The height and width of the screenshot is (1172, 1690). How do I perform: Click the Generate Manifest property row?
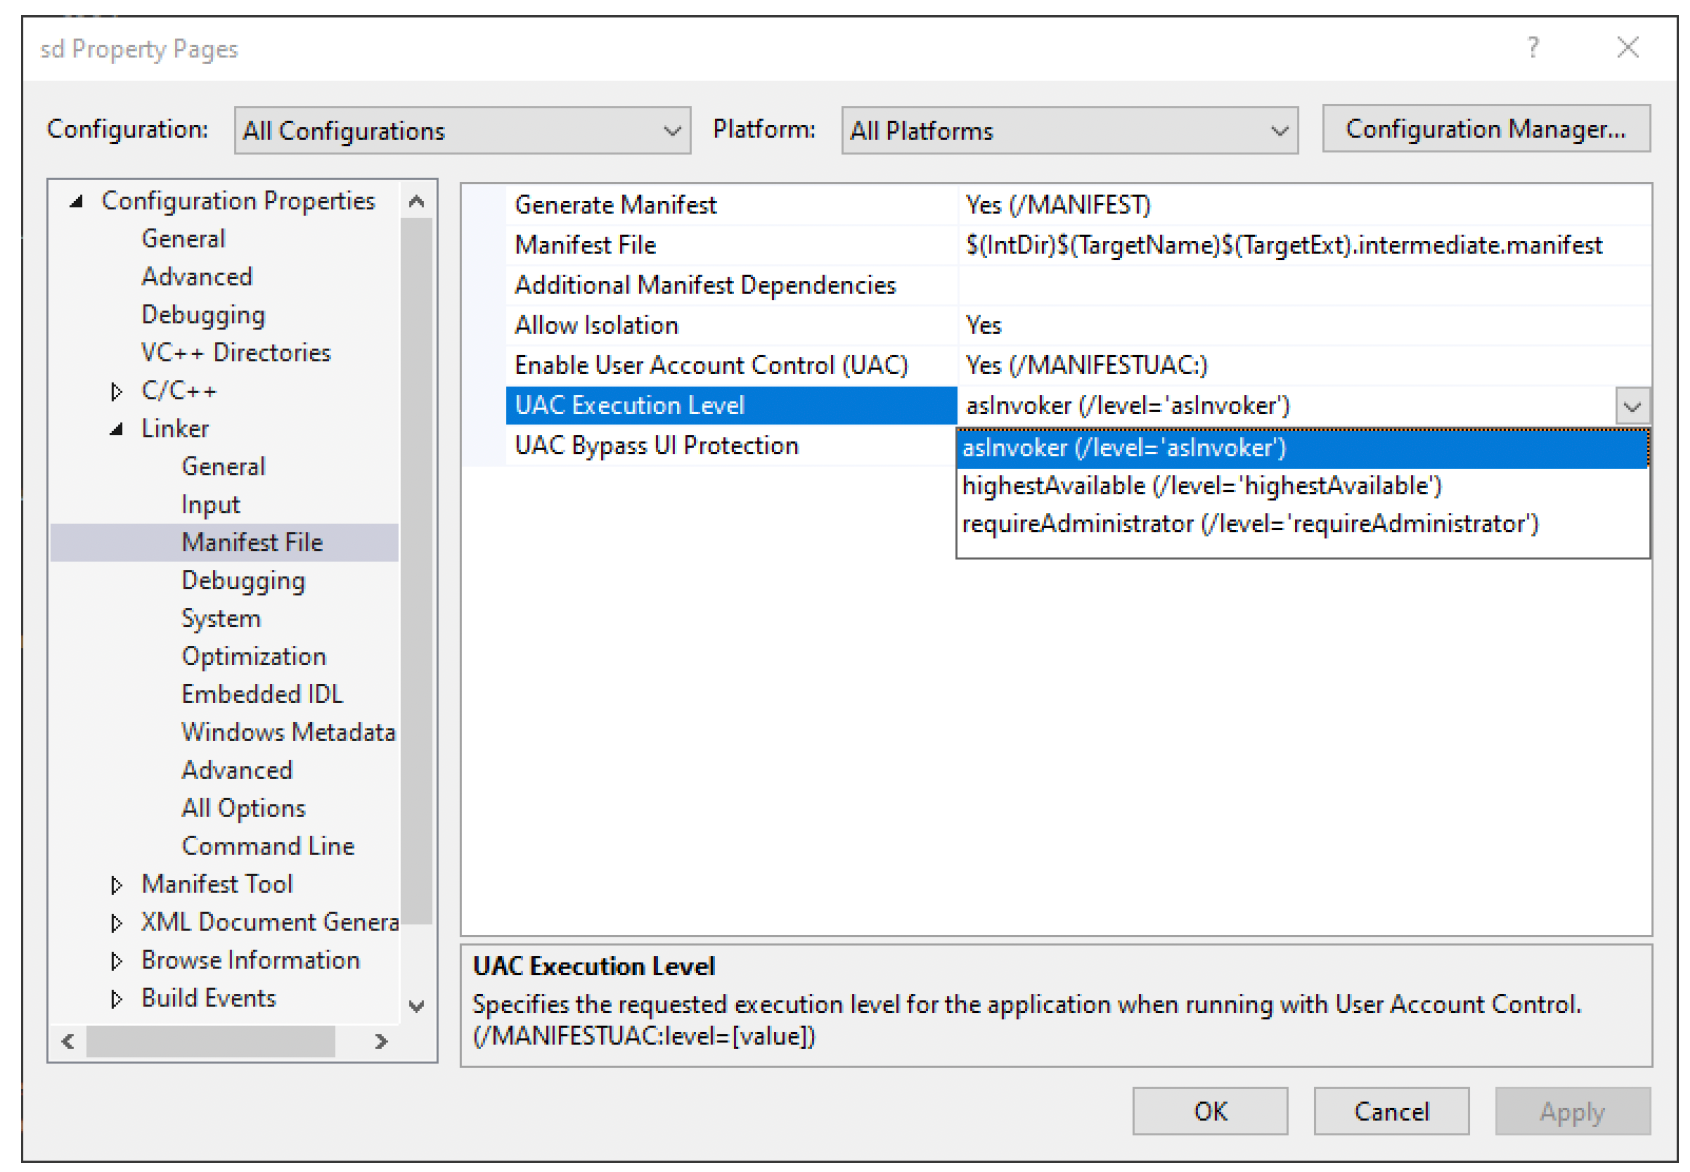pyautogui.click(x=1077, y=205)
